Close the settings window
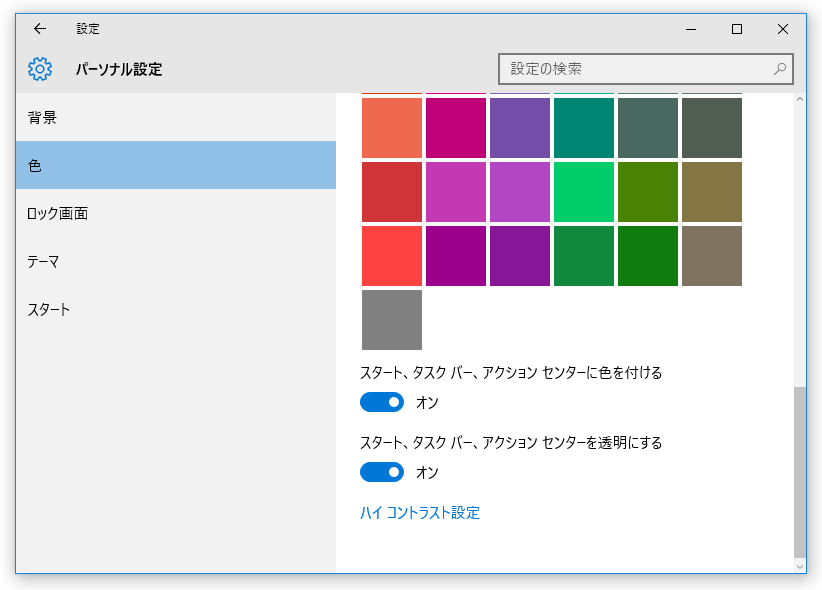 [x=783, y=29]
